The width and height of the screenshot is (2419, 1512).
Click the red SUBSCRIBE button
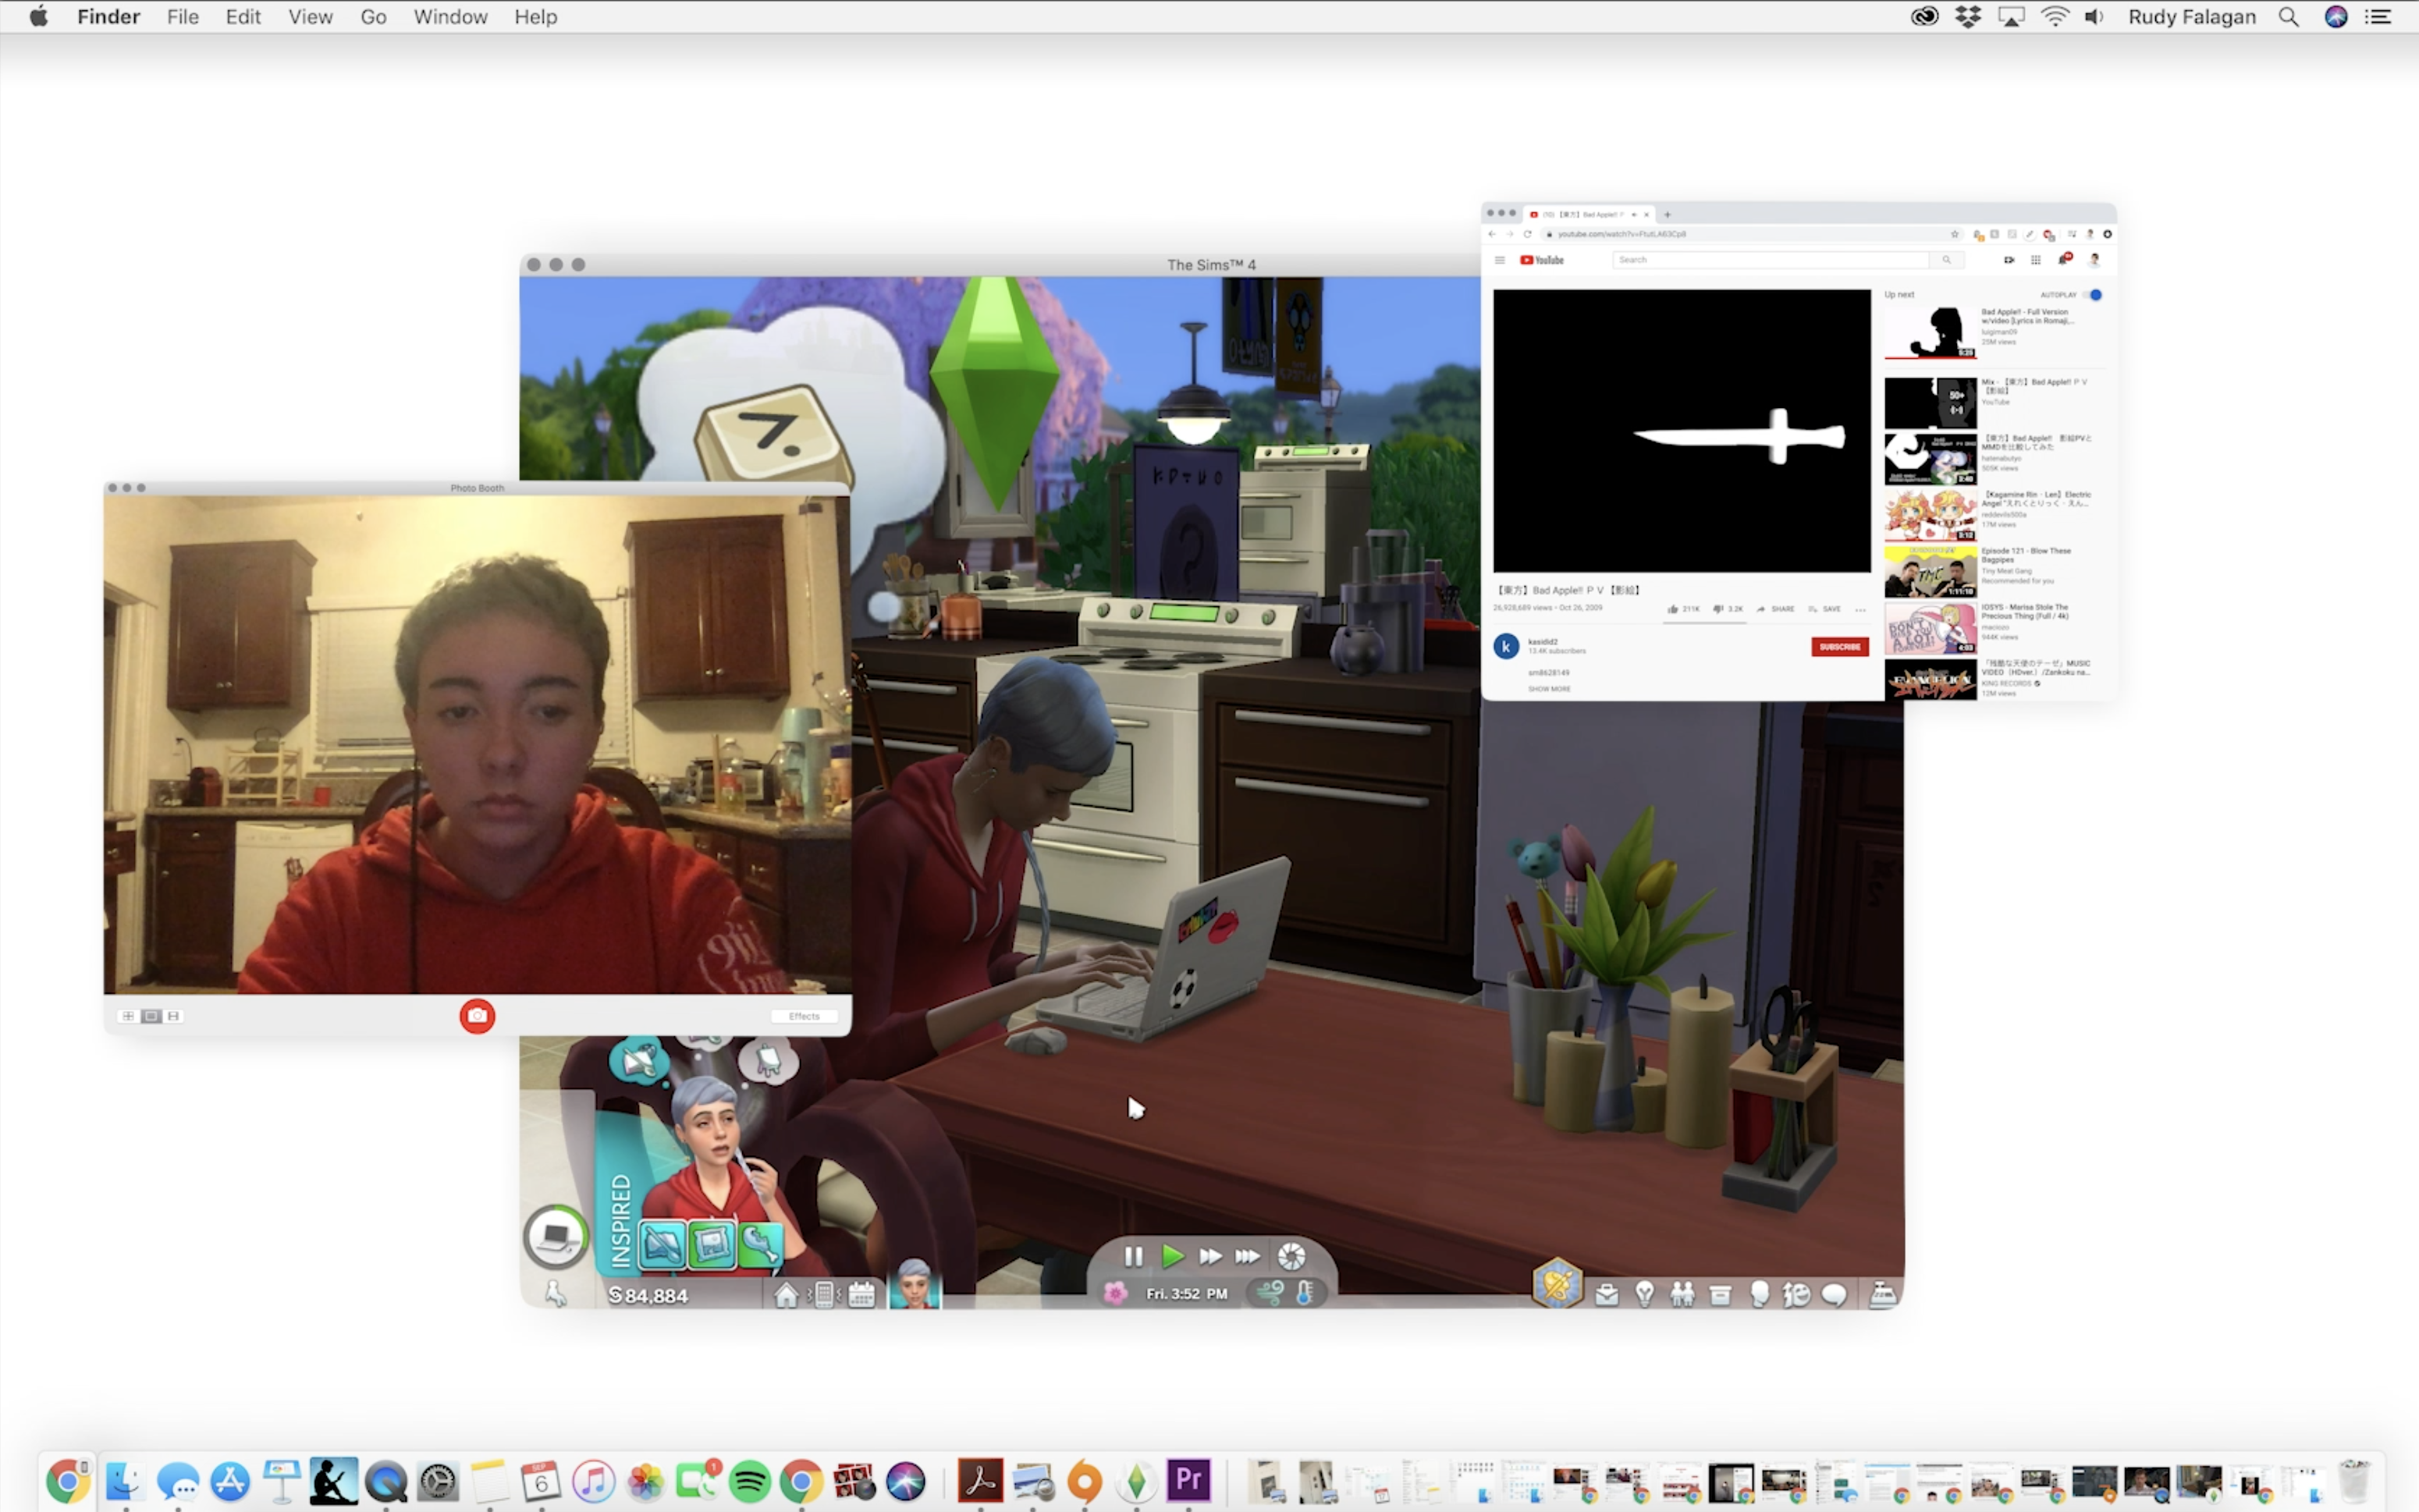[x=1839, y=647]
